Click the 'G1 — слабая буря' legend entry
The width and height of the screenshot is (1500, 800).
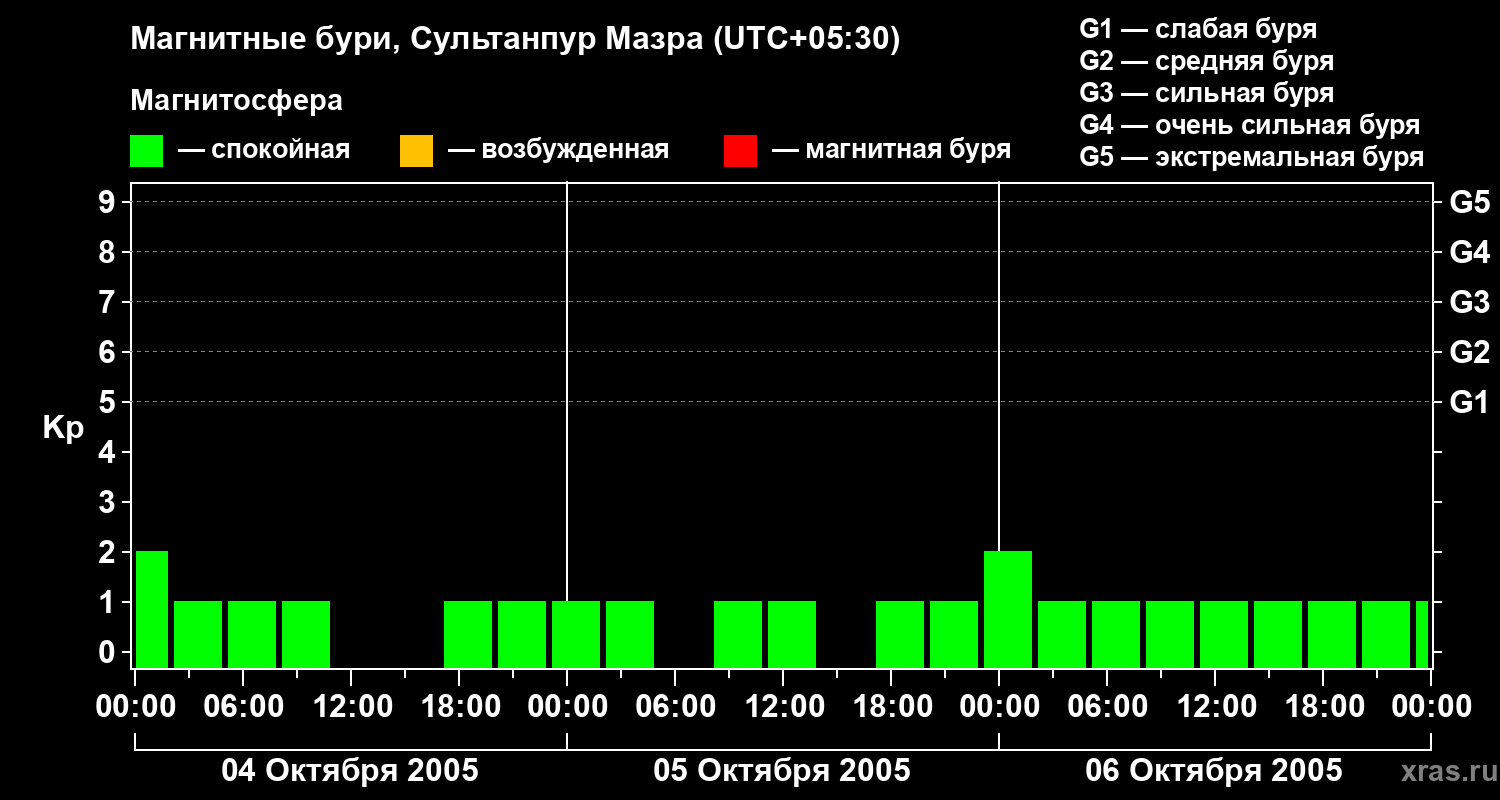pos(1198,29)
